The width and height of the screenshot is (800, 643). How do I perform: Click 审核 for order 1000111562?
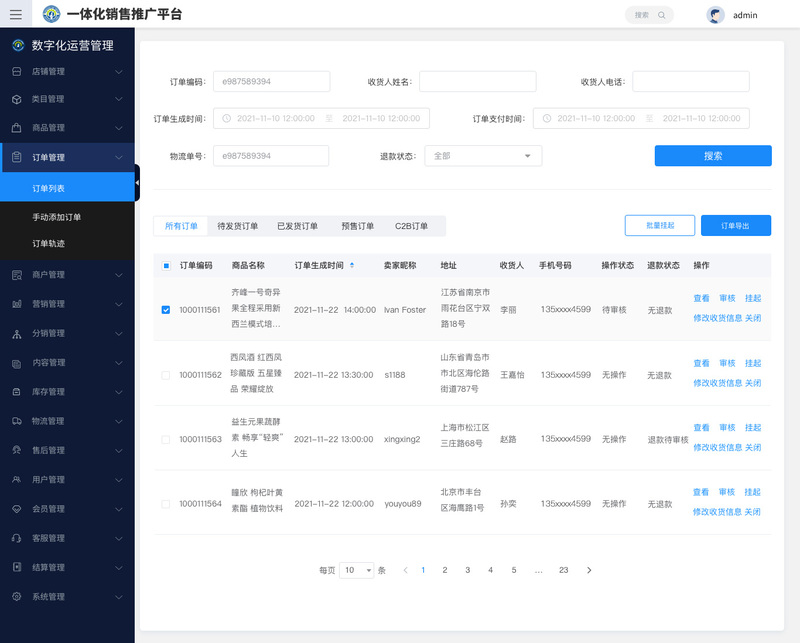pyautogui.click(x=727, y=363)
